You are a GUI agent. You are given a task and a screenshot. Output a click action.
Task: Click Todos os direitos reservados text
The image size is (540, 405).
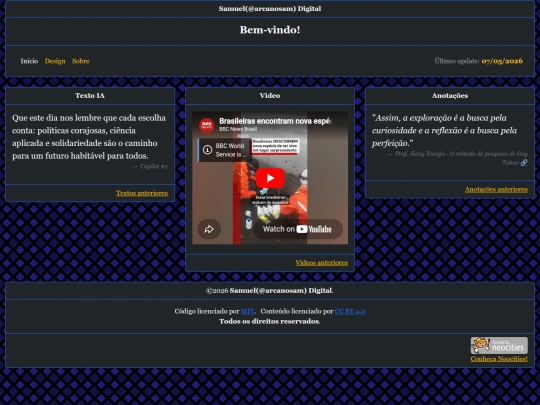pos(270,321)
